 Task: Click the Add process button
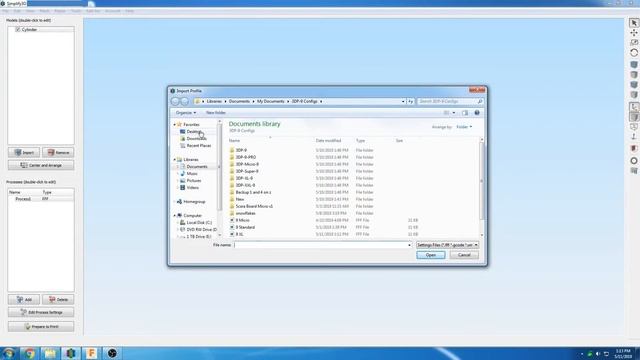[24, 300]
